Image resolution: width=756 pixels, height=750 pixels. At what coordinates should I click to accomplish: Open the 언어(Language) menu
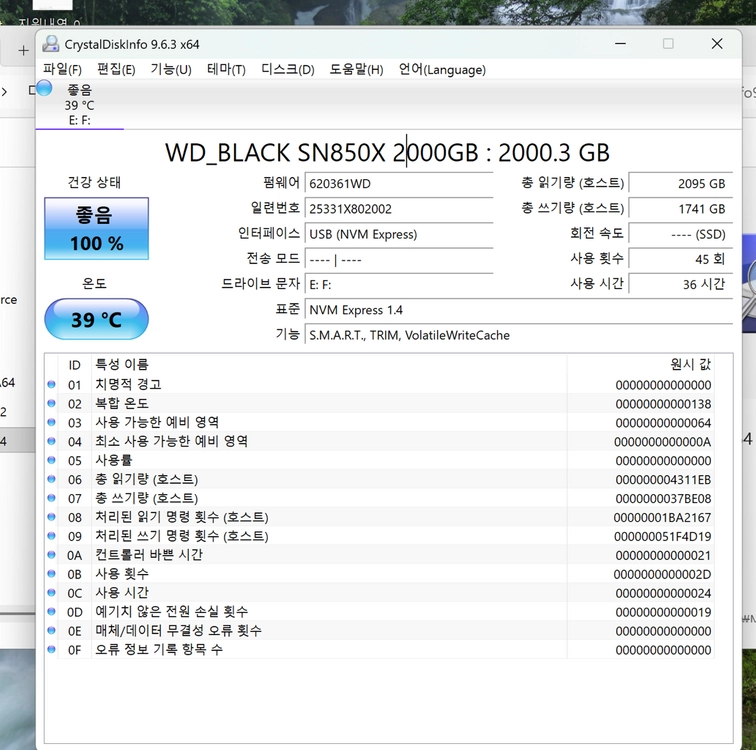coord(442,69)
